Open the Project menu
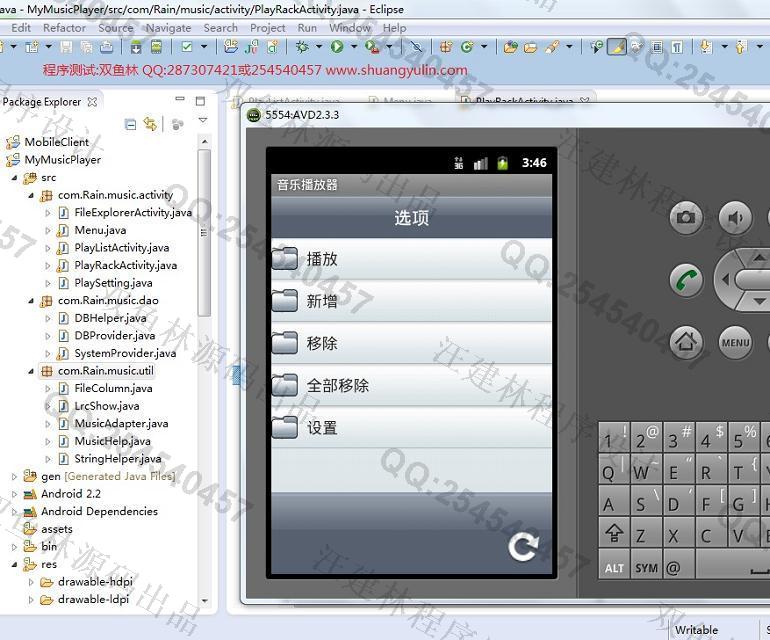 (x=268, y=28)
